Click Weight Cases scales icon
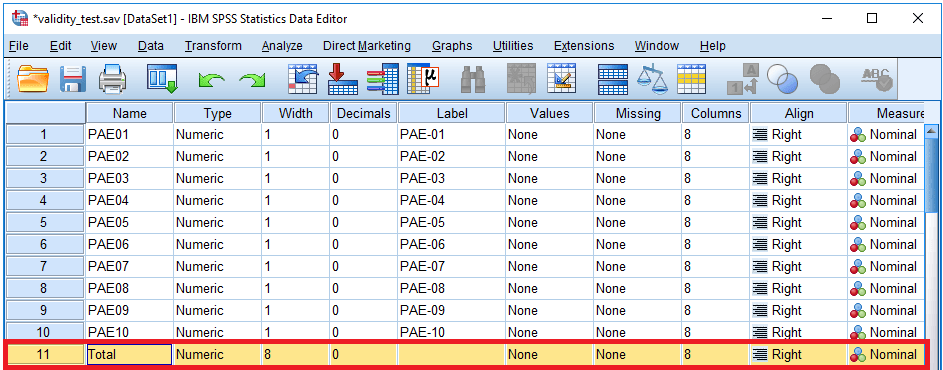 [652, 79]
